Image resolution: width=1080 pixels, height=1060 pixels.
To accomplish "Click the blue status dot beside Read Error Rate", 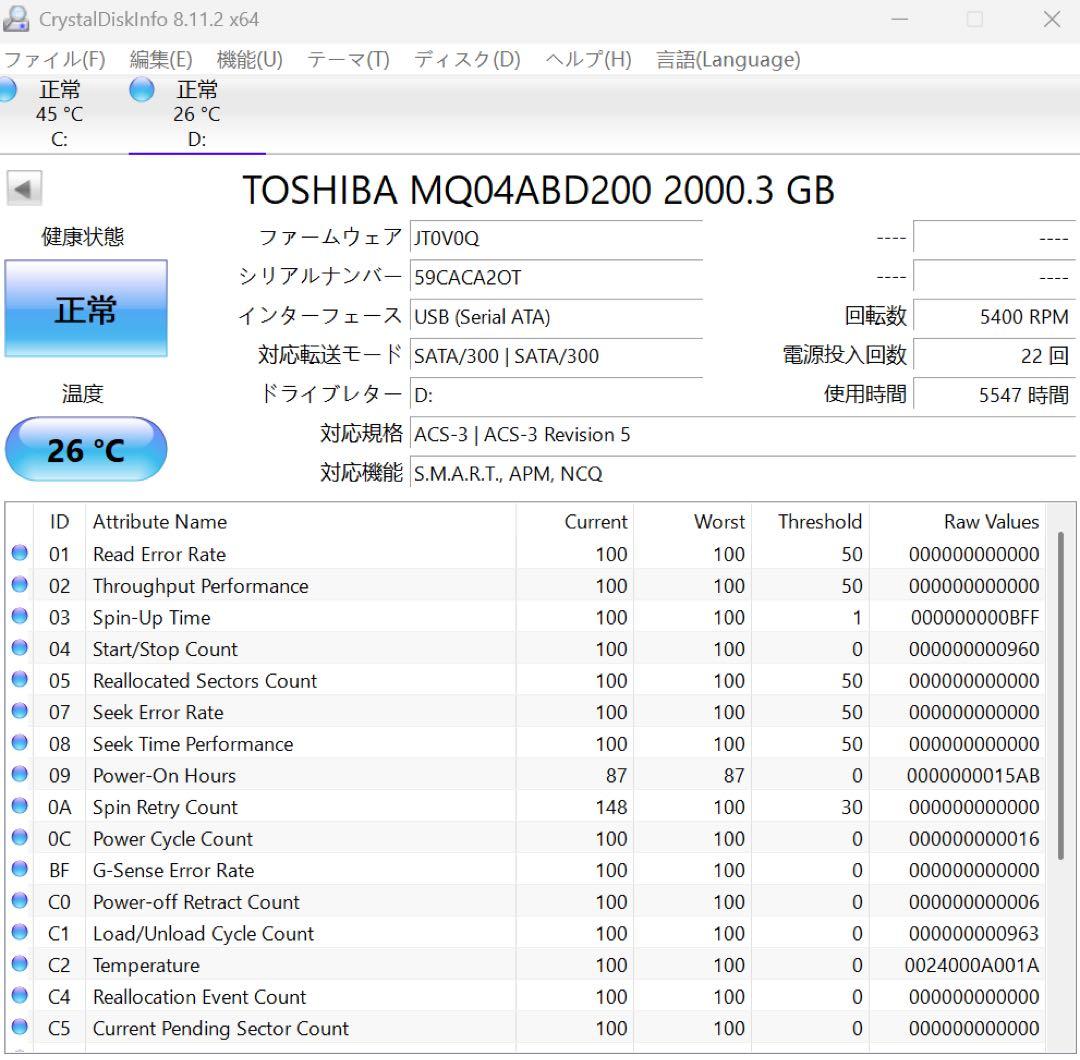I will (21, 554).
